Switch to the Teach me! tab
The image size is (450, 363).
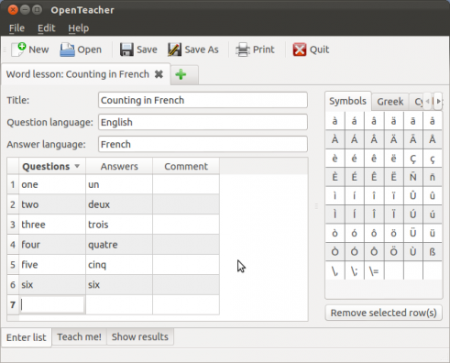pos(79,337)
